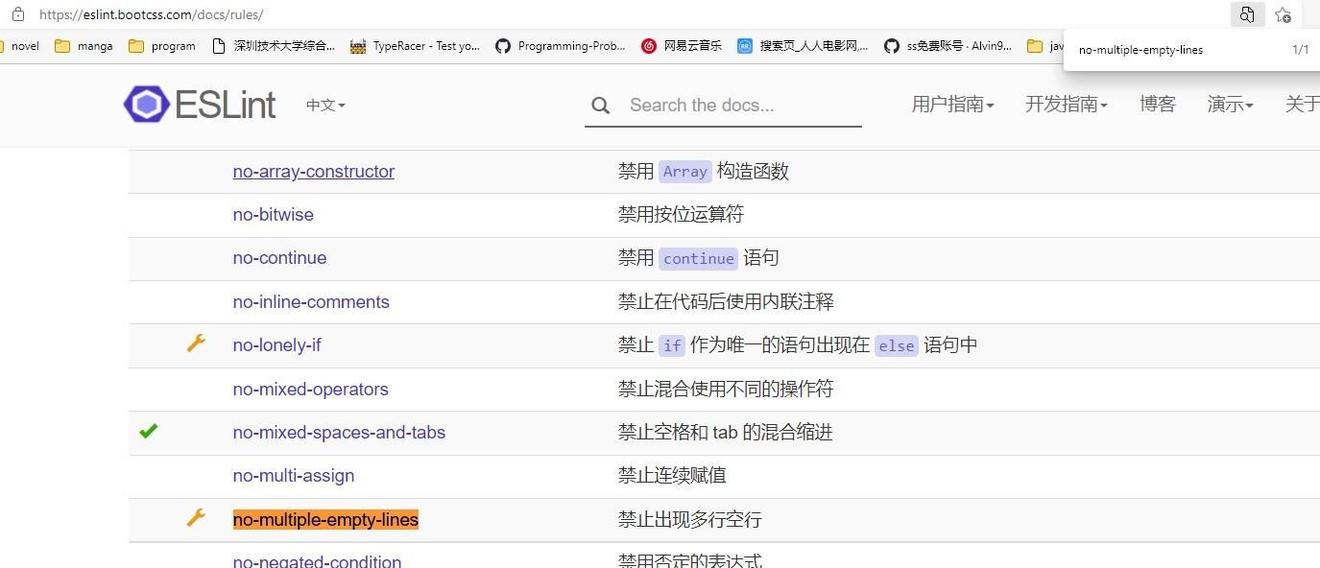Expand the 演示 dropdown
Screen dimensions: 1320x568
click(1230, 104)
